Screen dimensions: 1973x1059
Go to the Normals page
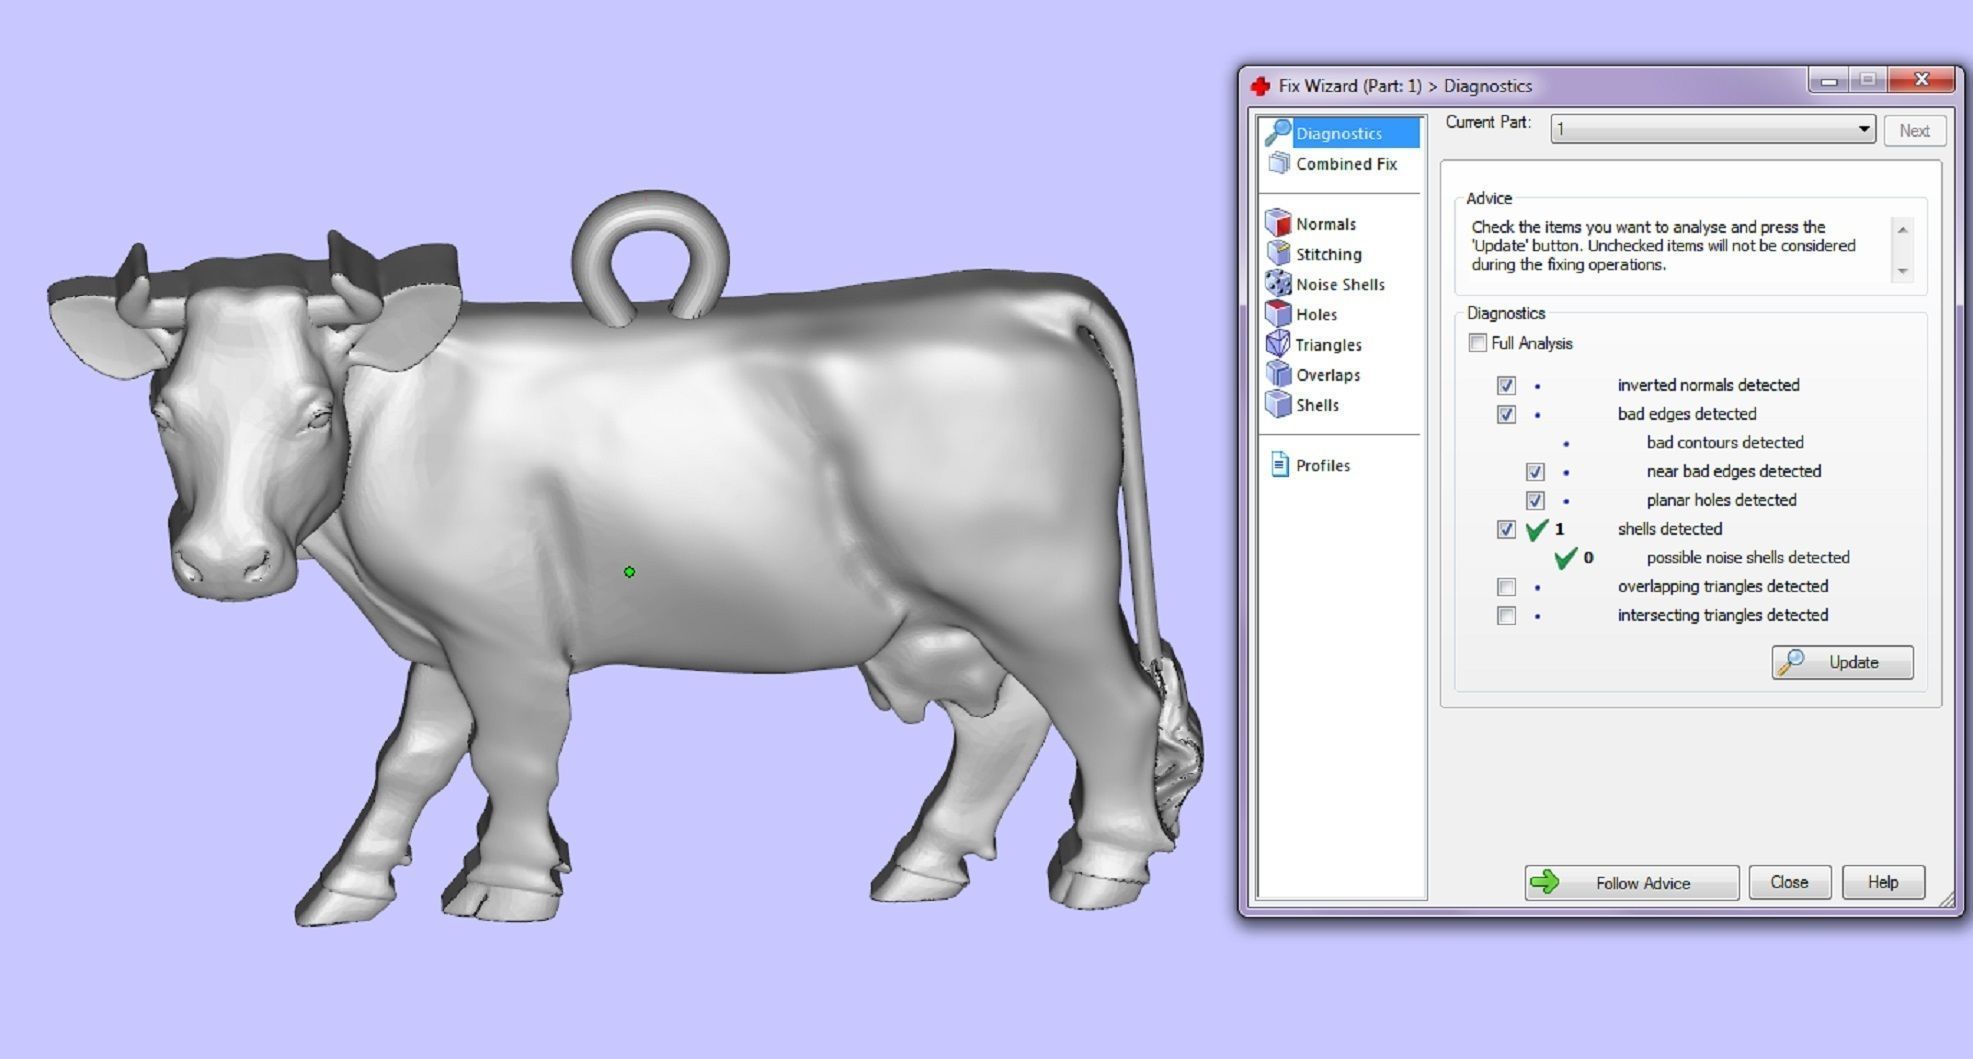coord(1326,224)
